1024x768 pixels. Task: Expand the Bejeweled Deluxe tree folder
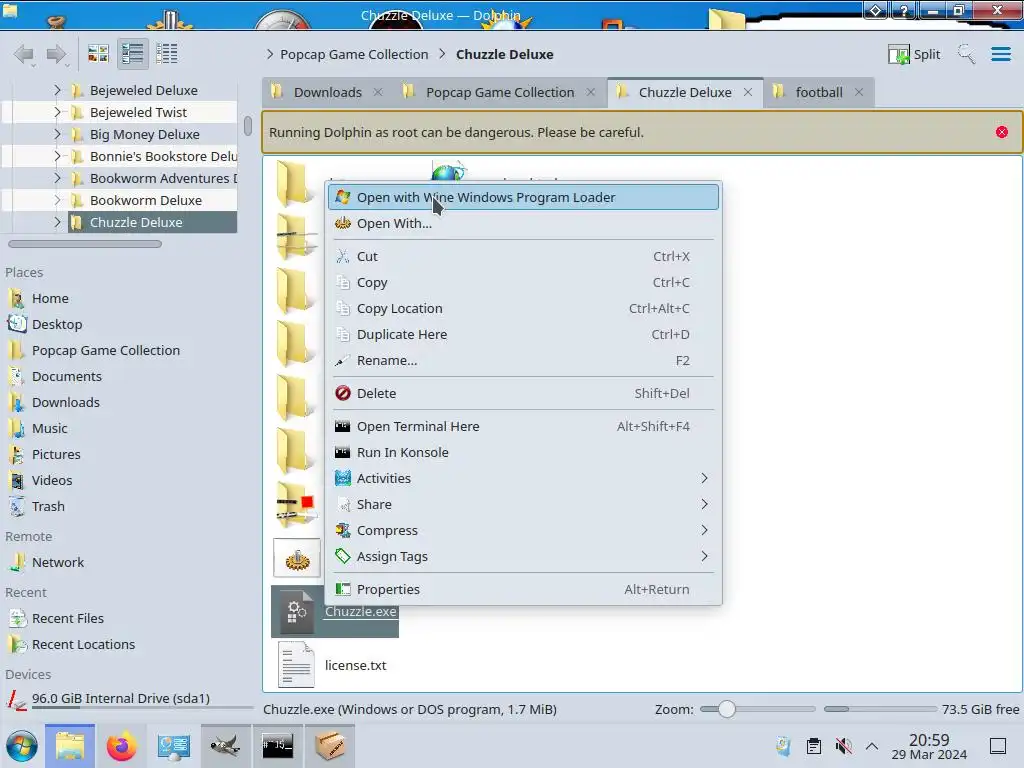point(57,90)
